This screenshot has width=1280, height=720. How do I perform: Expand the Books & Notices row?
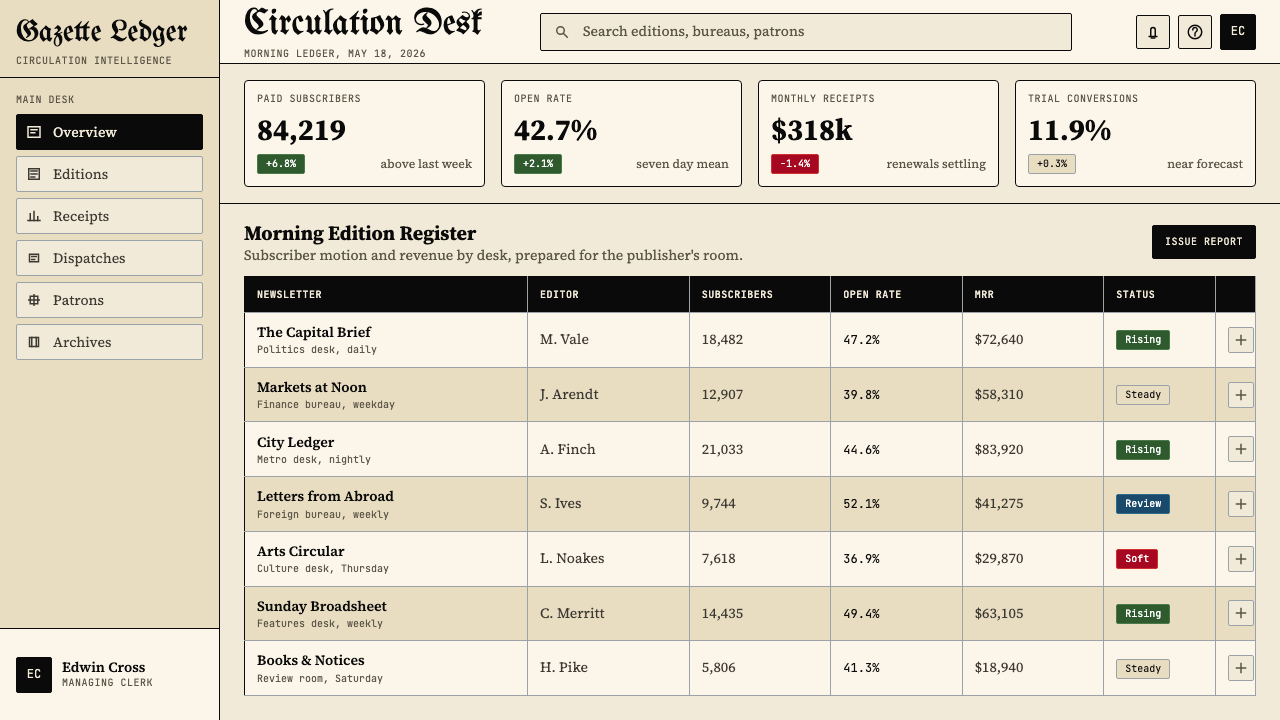point(1241,668)
